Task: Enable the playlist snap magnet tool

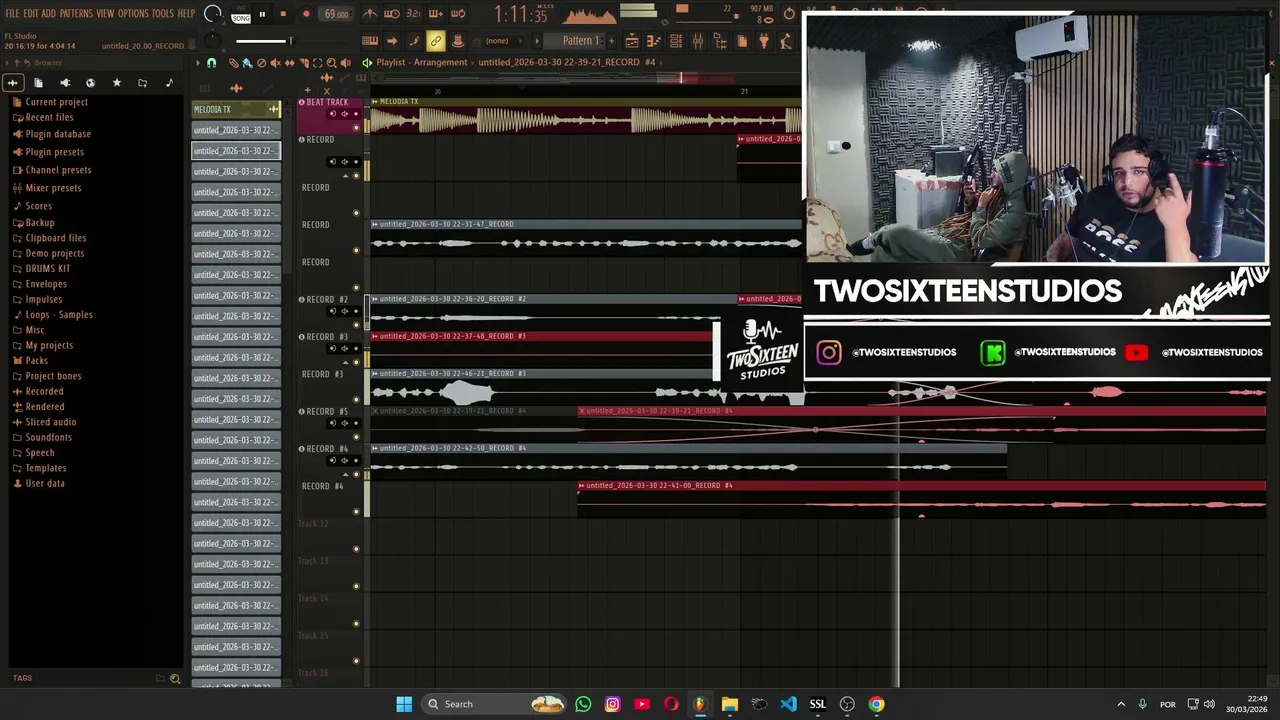Action: coord(211,62)
